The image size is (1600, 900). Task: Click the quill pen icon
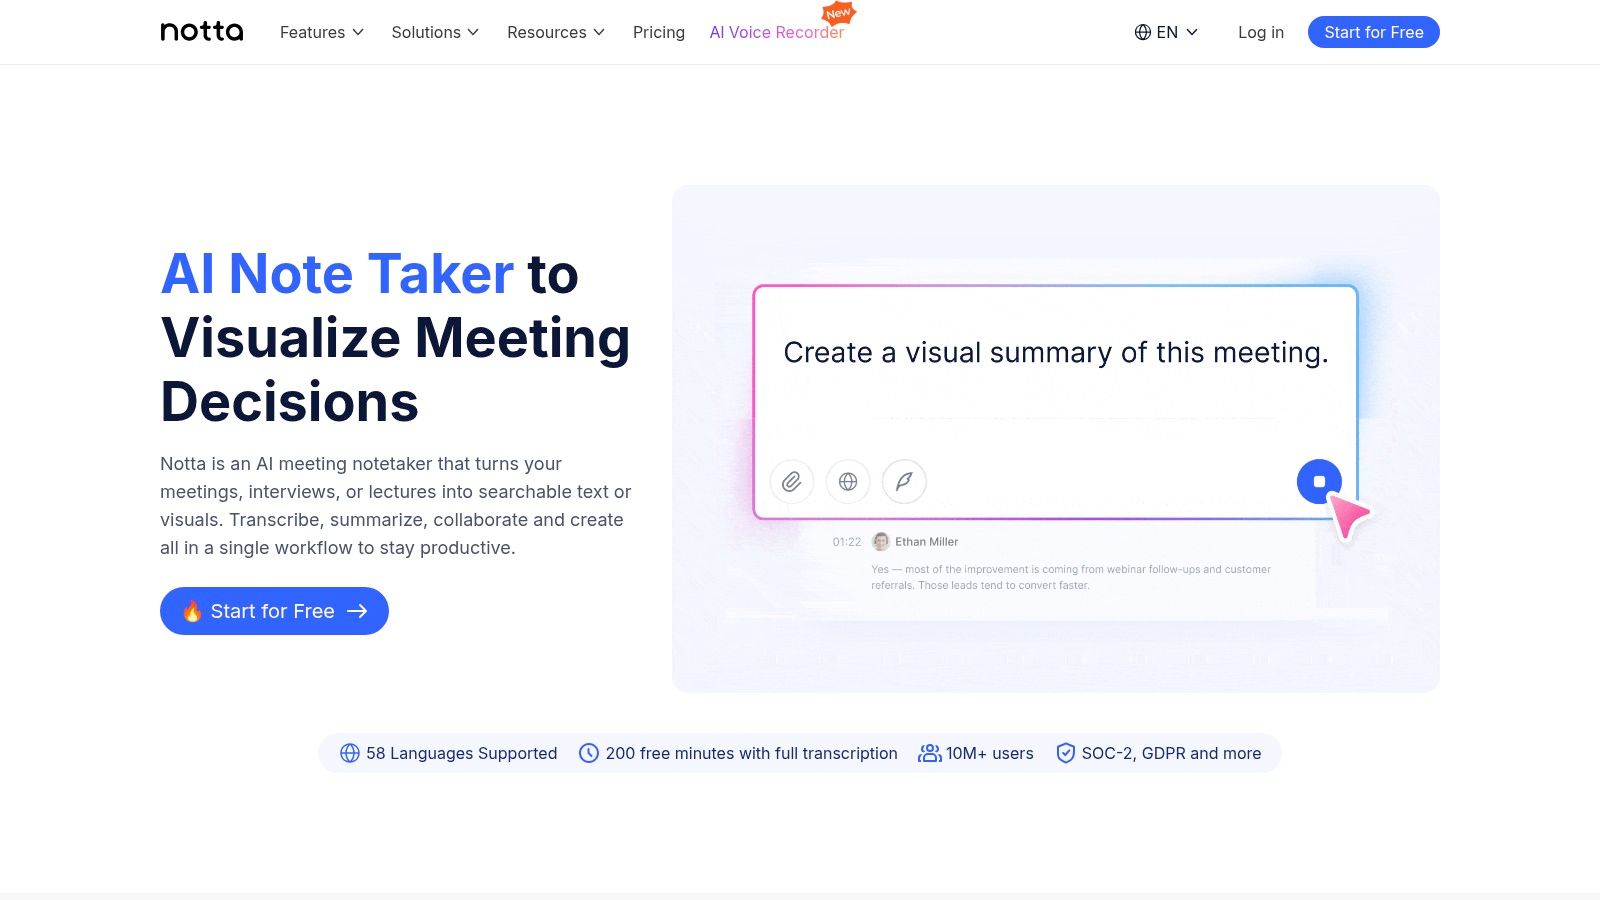pos(905,481)
